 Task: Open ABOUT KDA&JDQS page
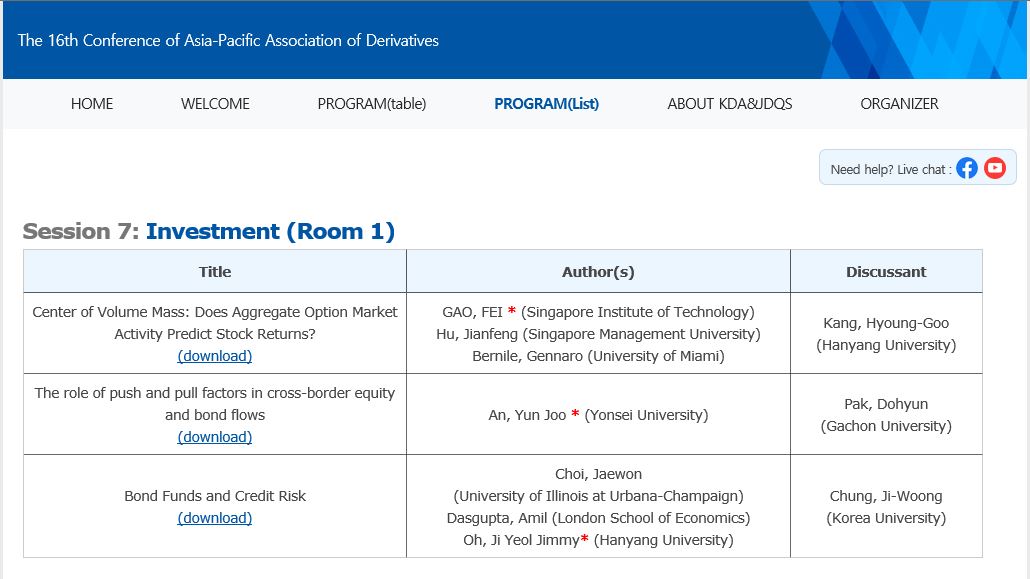pyautogui.click(x=730, y=104)
